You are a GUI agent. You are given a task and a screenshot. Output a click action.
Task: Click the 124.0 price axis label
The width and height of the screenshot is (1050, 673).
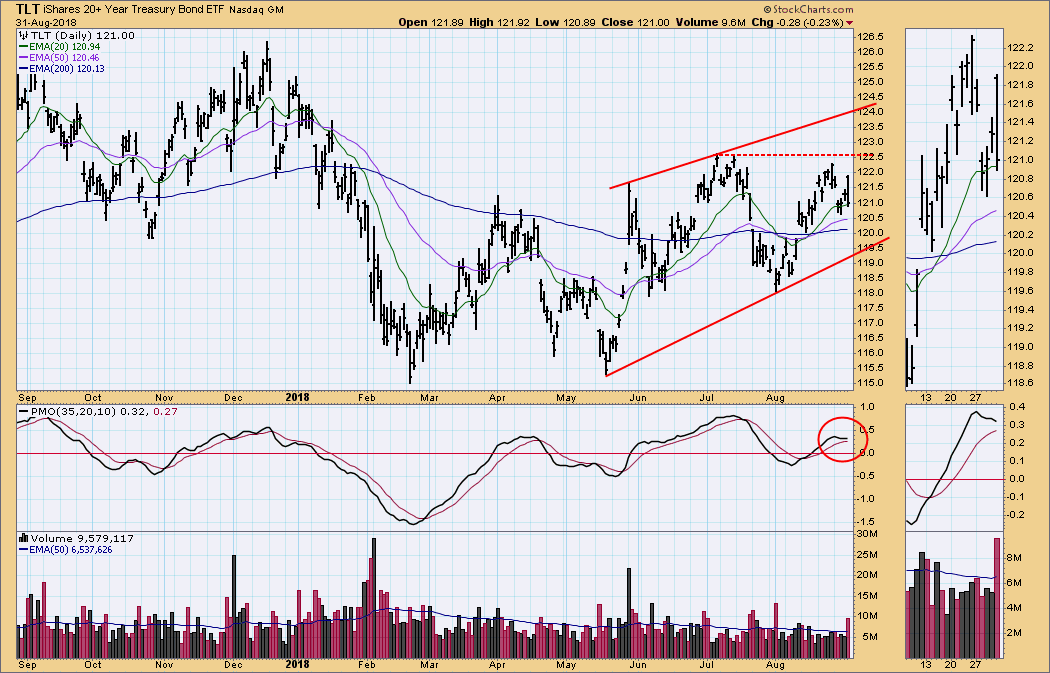(x=871, y=112)
